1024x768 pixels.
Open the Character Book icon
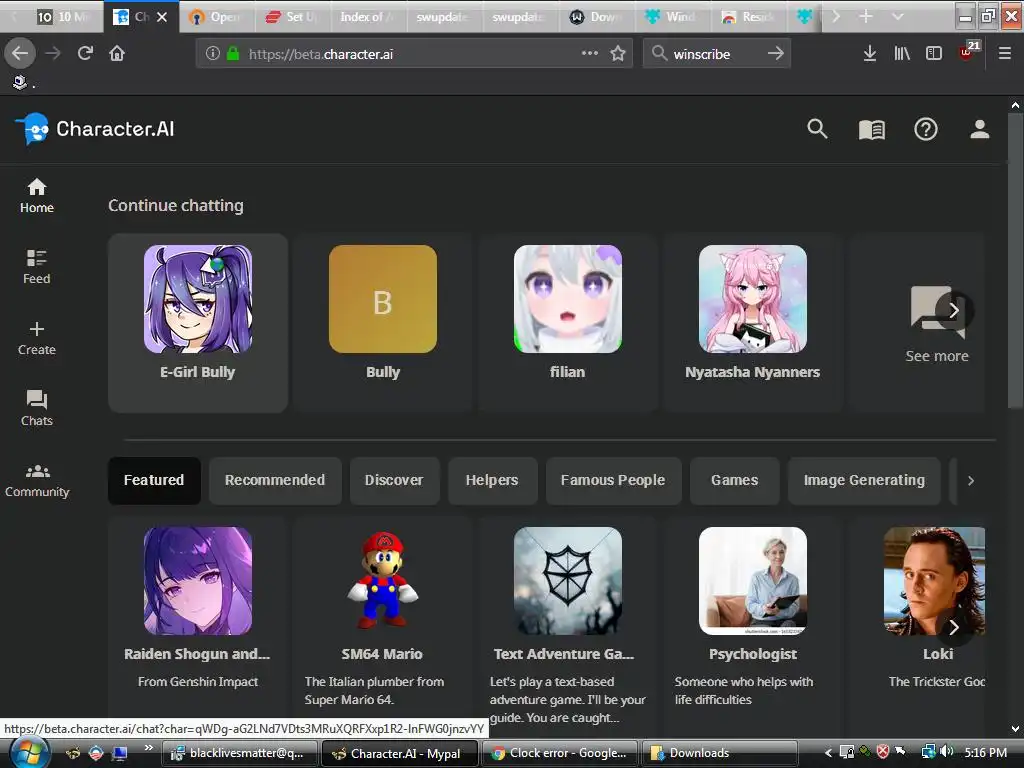(871, 129)
